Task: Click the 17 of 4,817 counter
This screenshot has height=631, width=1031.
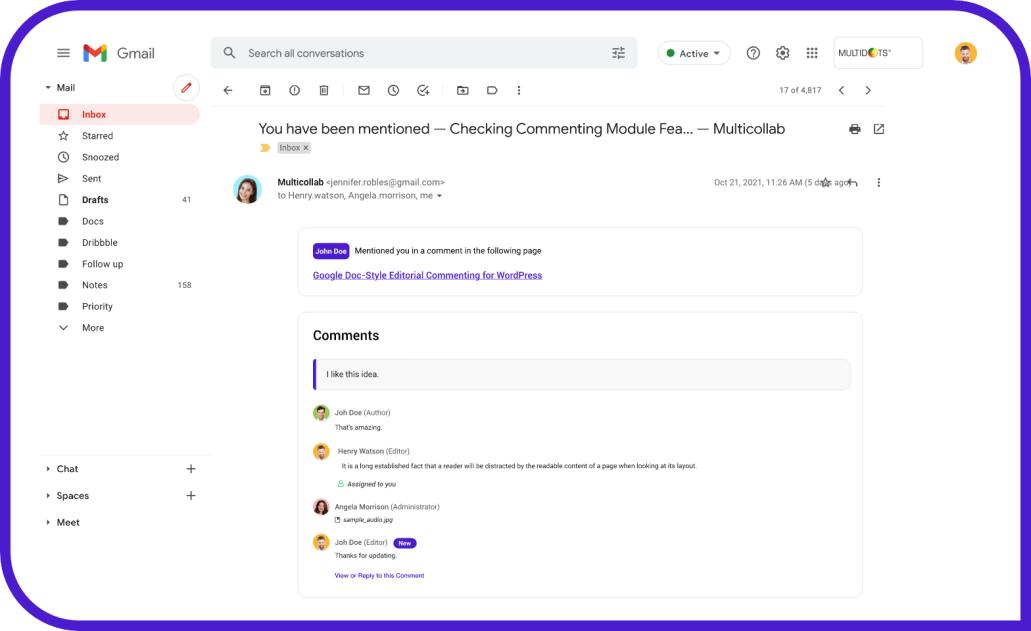Action: [800, 91]
